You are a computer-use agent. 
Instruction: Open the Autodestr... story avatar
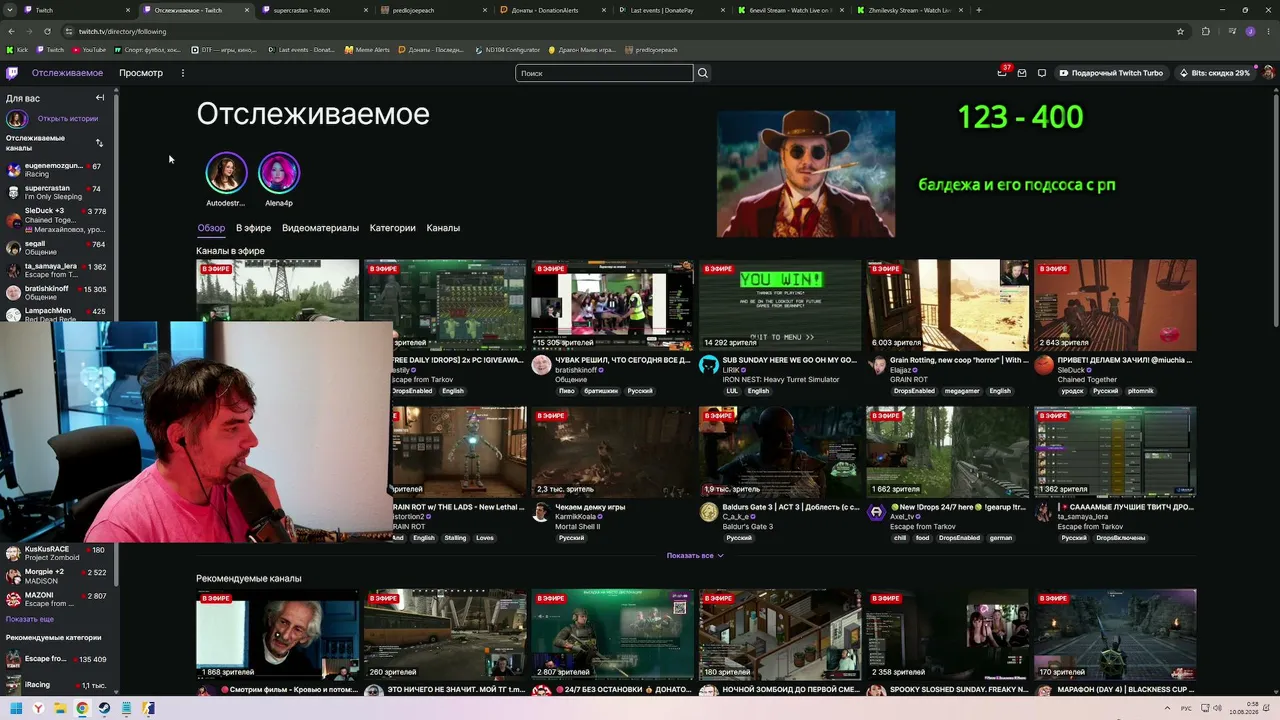pos(226,173)
